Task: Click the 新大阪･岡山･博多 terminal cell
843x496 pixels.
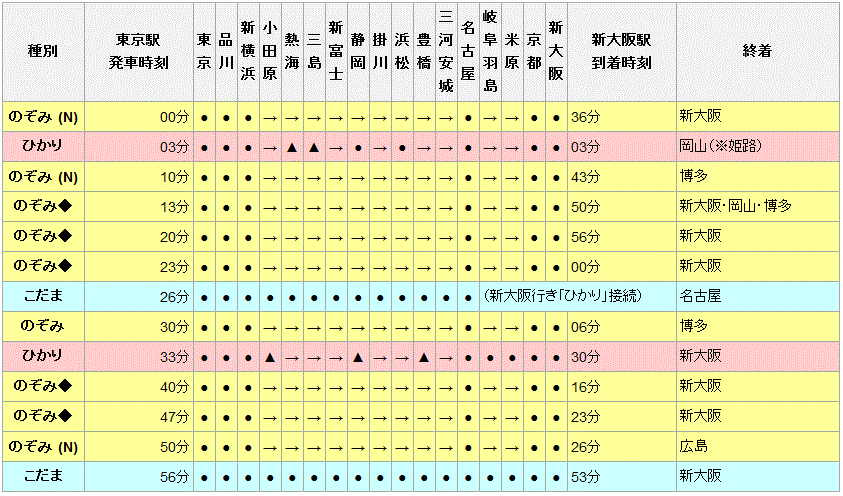Action: [x=757, y=207]
